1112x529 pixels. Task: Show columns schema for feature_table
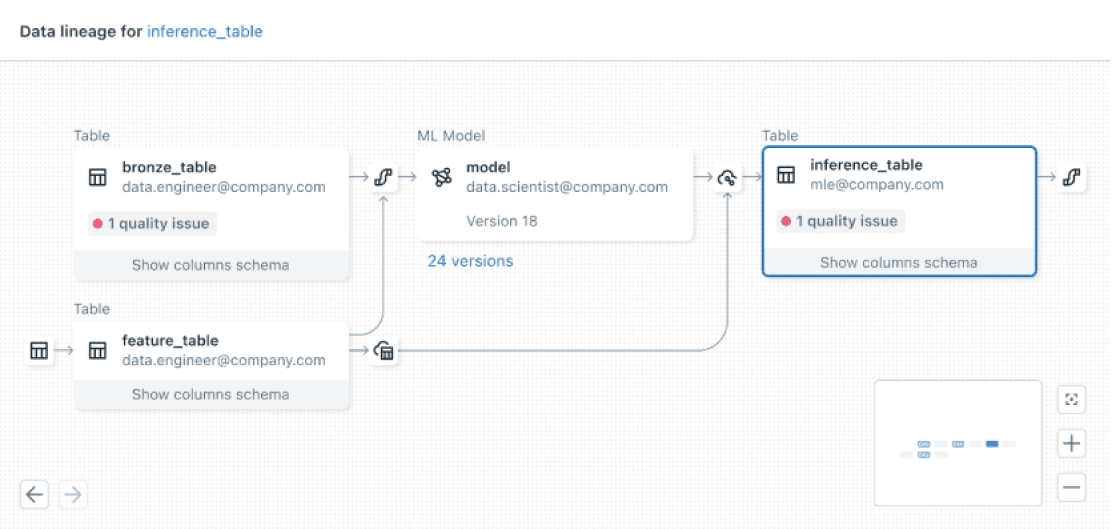pos(210,394)
